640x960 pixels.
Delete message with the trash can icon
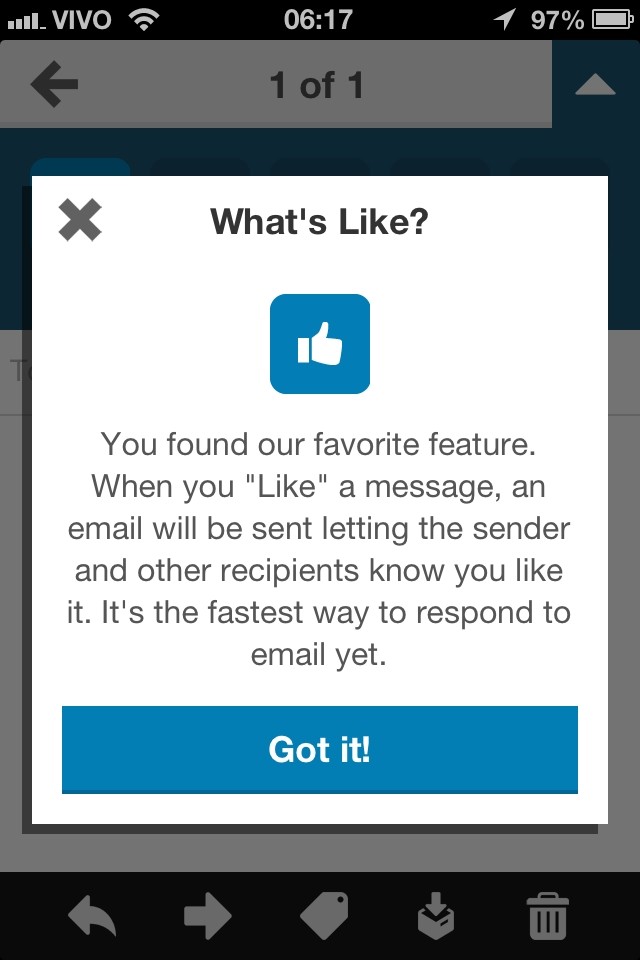(548, 916)
